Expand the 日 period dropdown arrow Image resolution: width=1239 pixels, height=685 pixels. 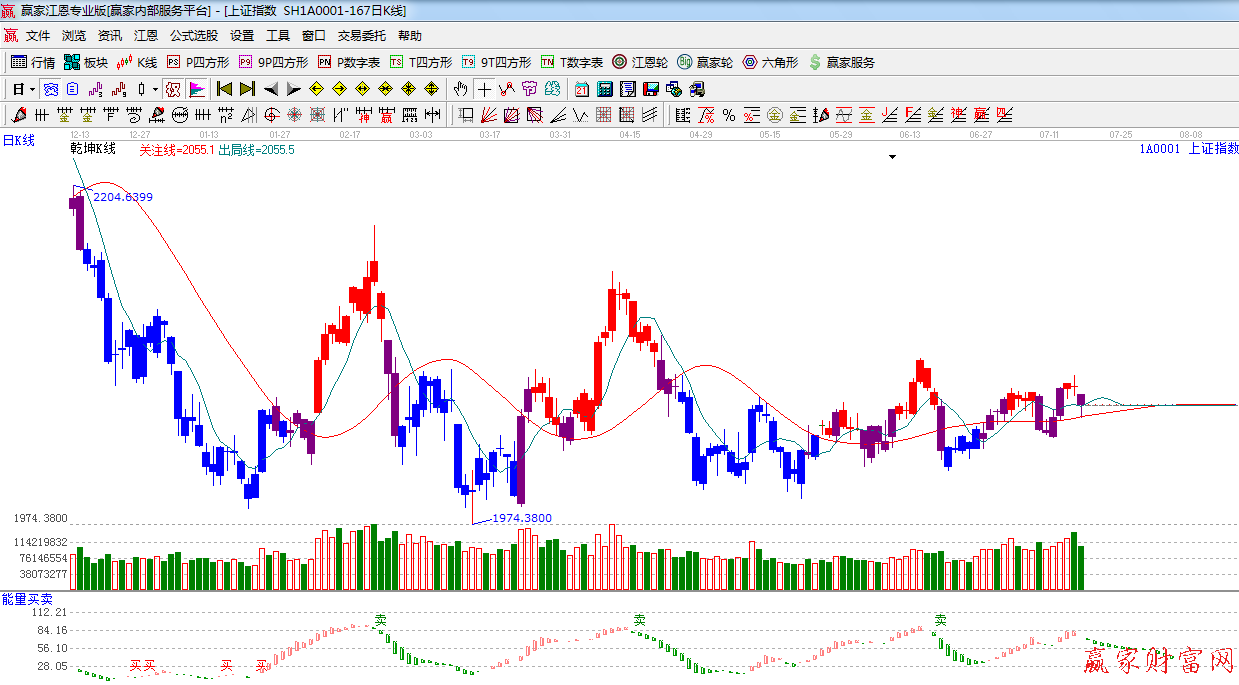(x=32, y=89)
